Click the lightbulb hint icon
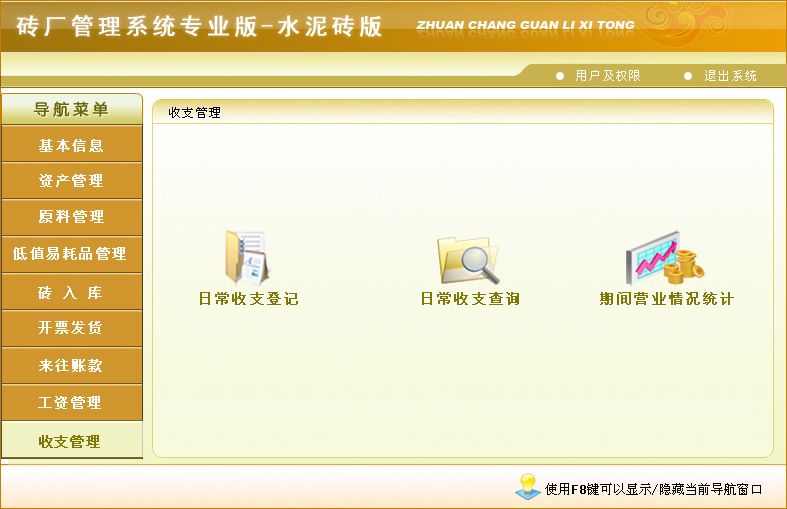 527,486
